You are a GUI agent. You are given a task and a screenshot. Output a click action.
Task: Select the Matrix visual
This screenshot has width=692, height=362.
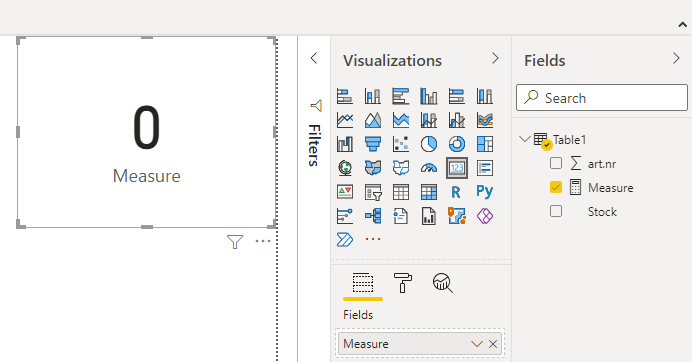429,192
